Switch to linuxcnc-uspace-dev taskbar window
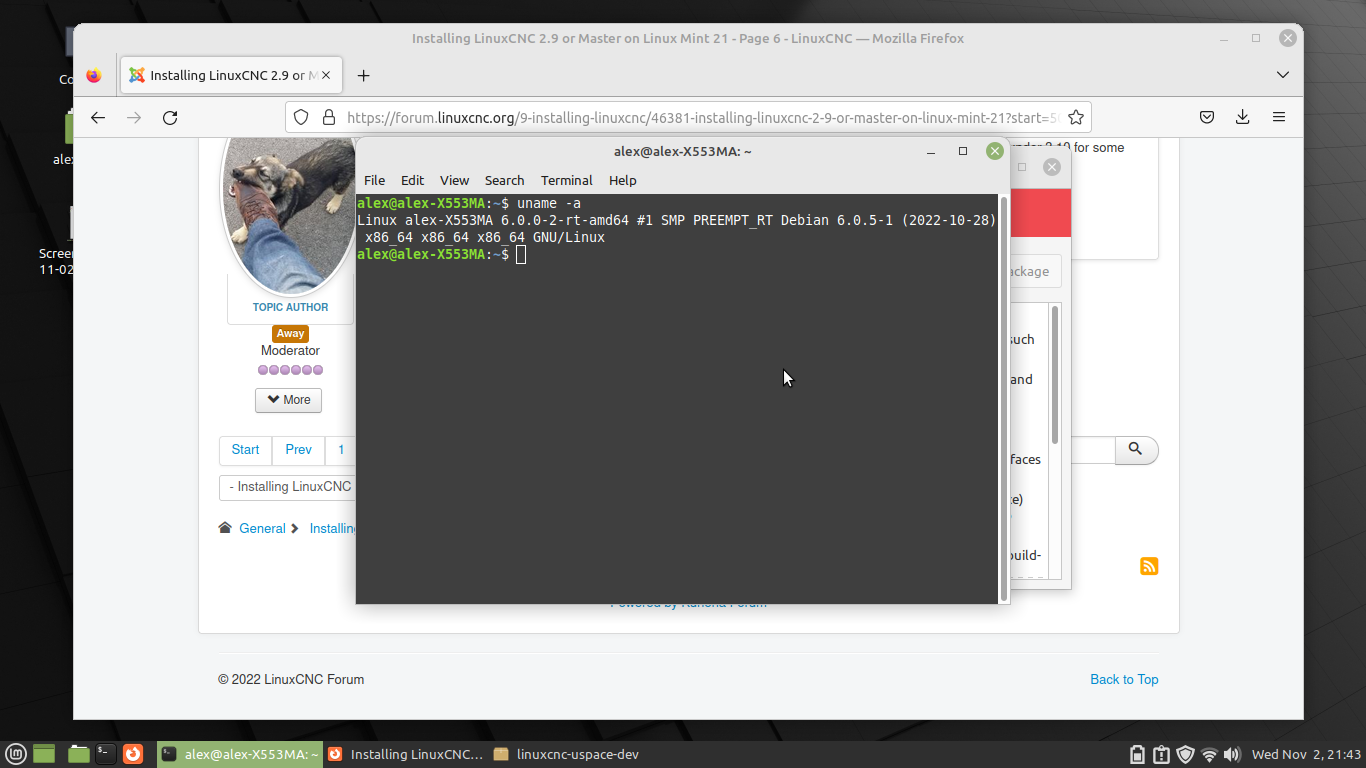Image resolution: width=1366 pixels, height=768 pixels. click(567, 754)
